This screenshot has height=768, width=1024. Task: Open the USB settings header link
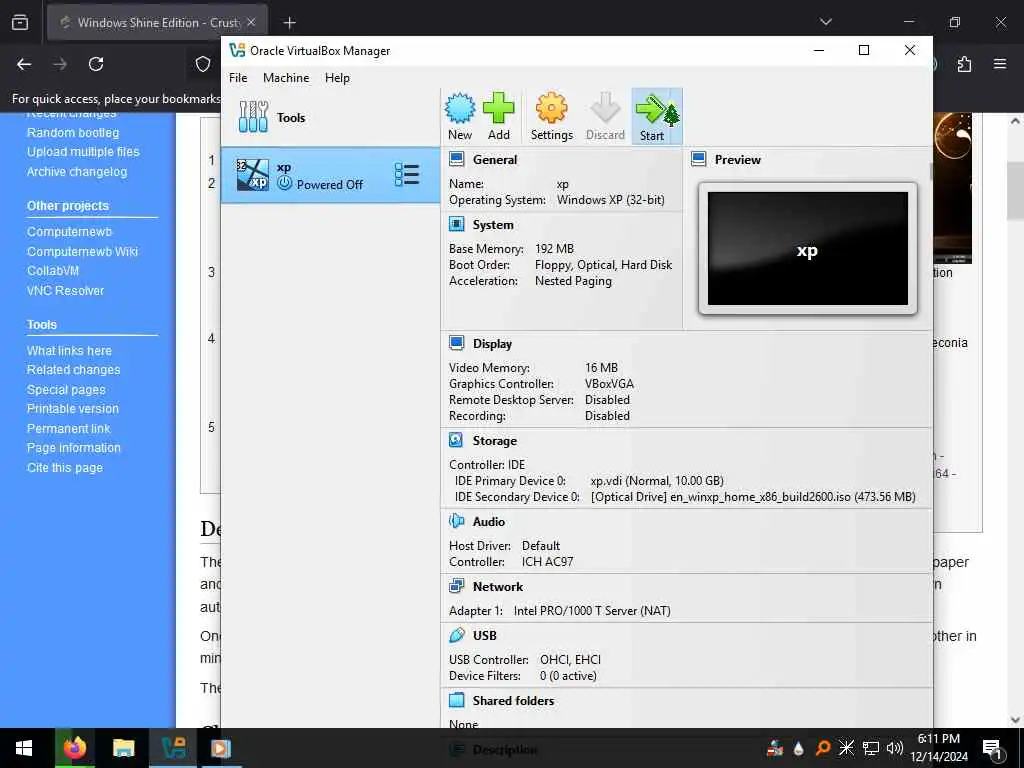tap(485, 635)
